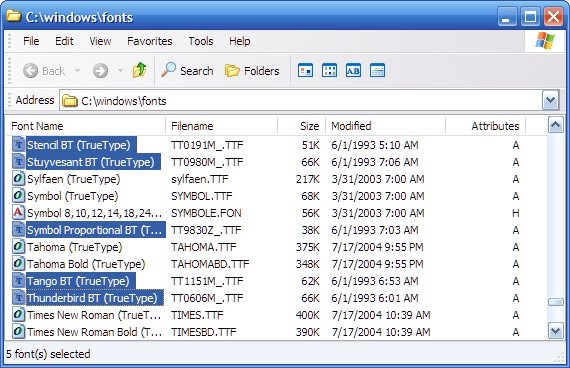Sort by Modified column header
This screenshot has width=570, height=368.
pyautogui.click(x=385, y=126)
